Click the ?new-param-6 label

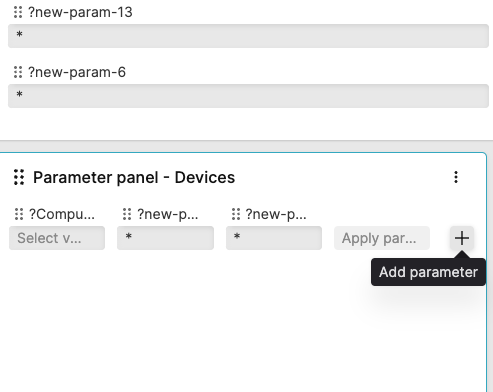tap(77, 72)
